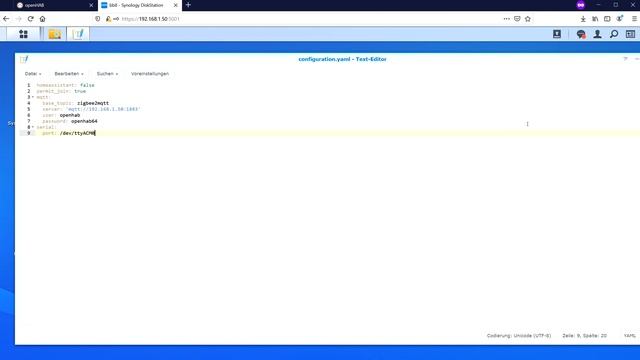This screenshot has width=640, height=360.
Task: Click the browser forward arrow
Action: [18, 19]
